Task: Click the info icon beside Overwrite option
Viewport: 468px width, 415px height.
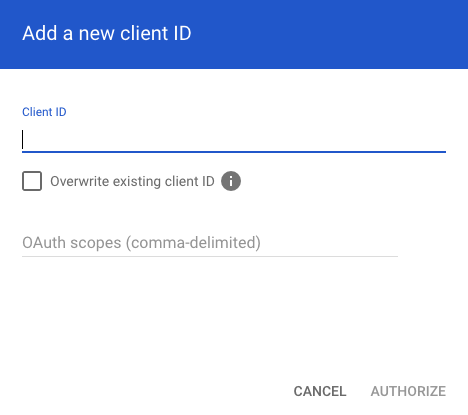Action: [x=231, y=181]
